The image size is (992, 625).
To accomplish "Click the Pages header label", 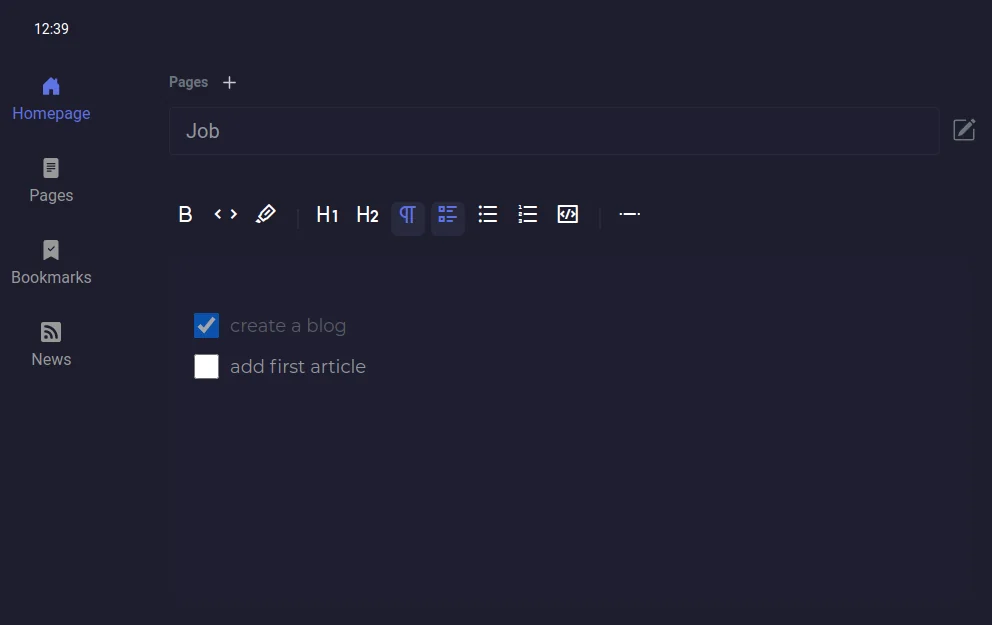I will pos(189,82).
